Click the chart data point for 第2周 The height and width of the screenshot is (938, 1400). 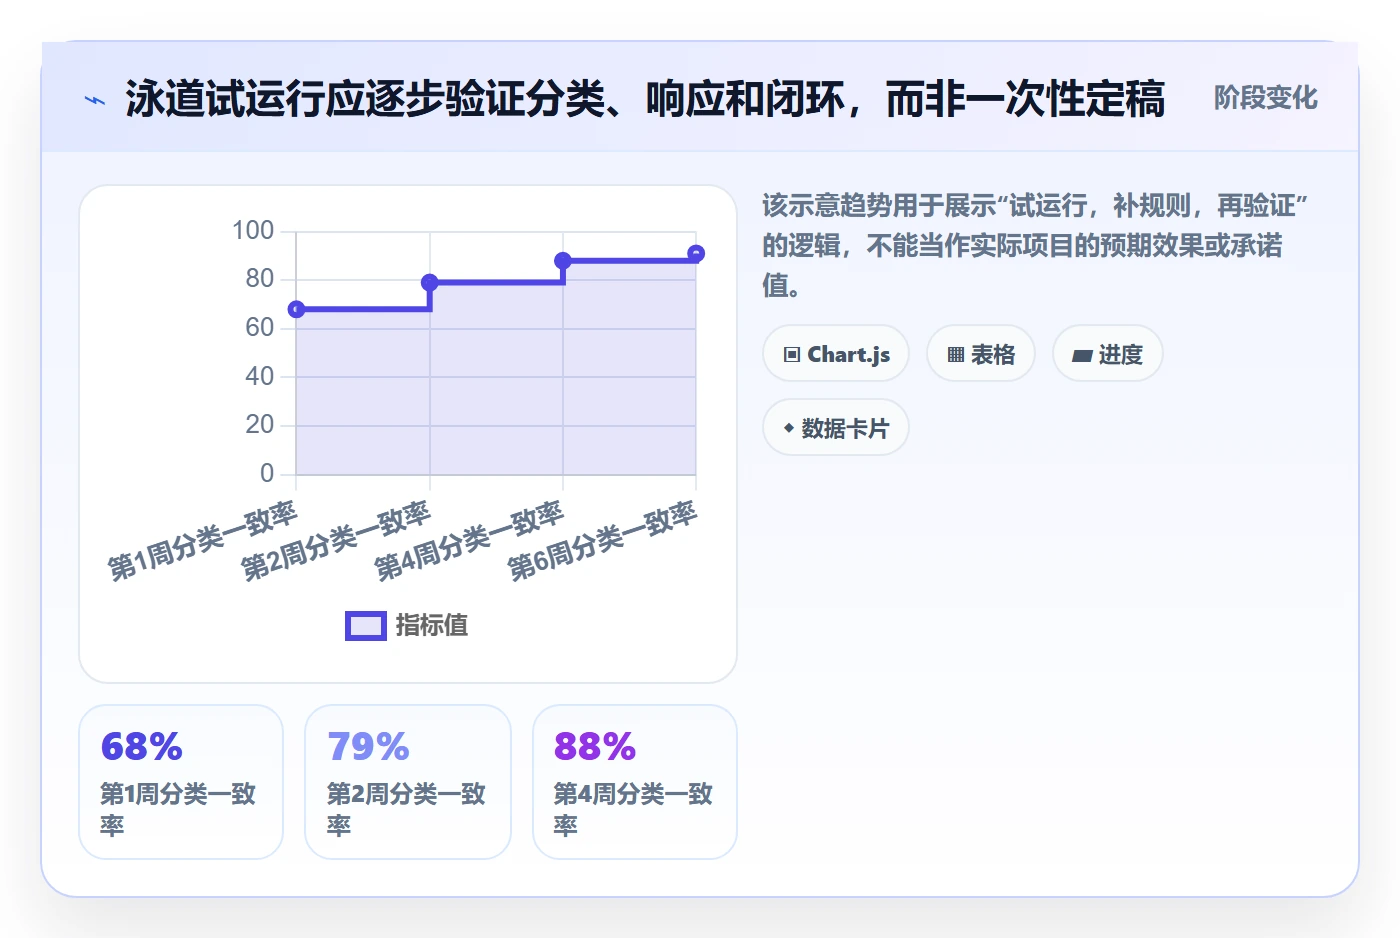point(430,282)
